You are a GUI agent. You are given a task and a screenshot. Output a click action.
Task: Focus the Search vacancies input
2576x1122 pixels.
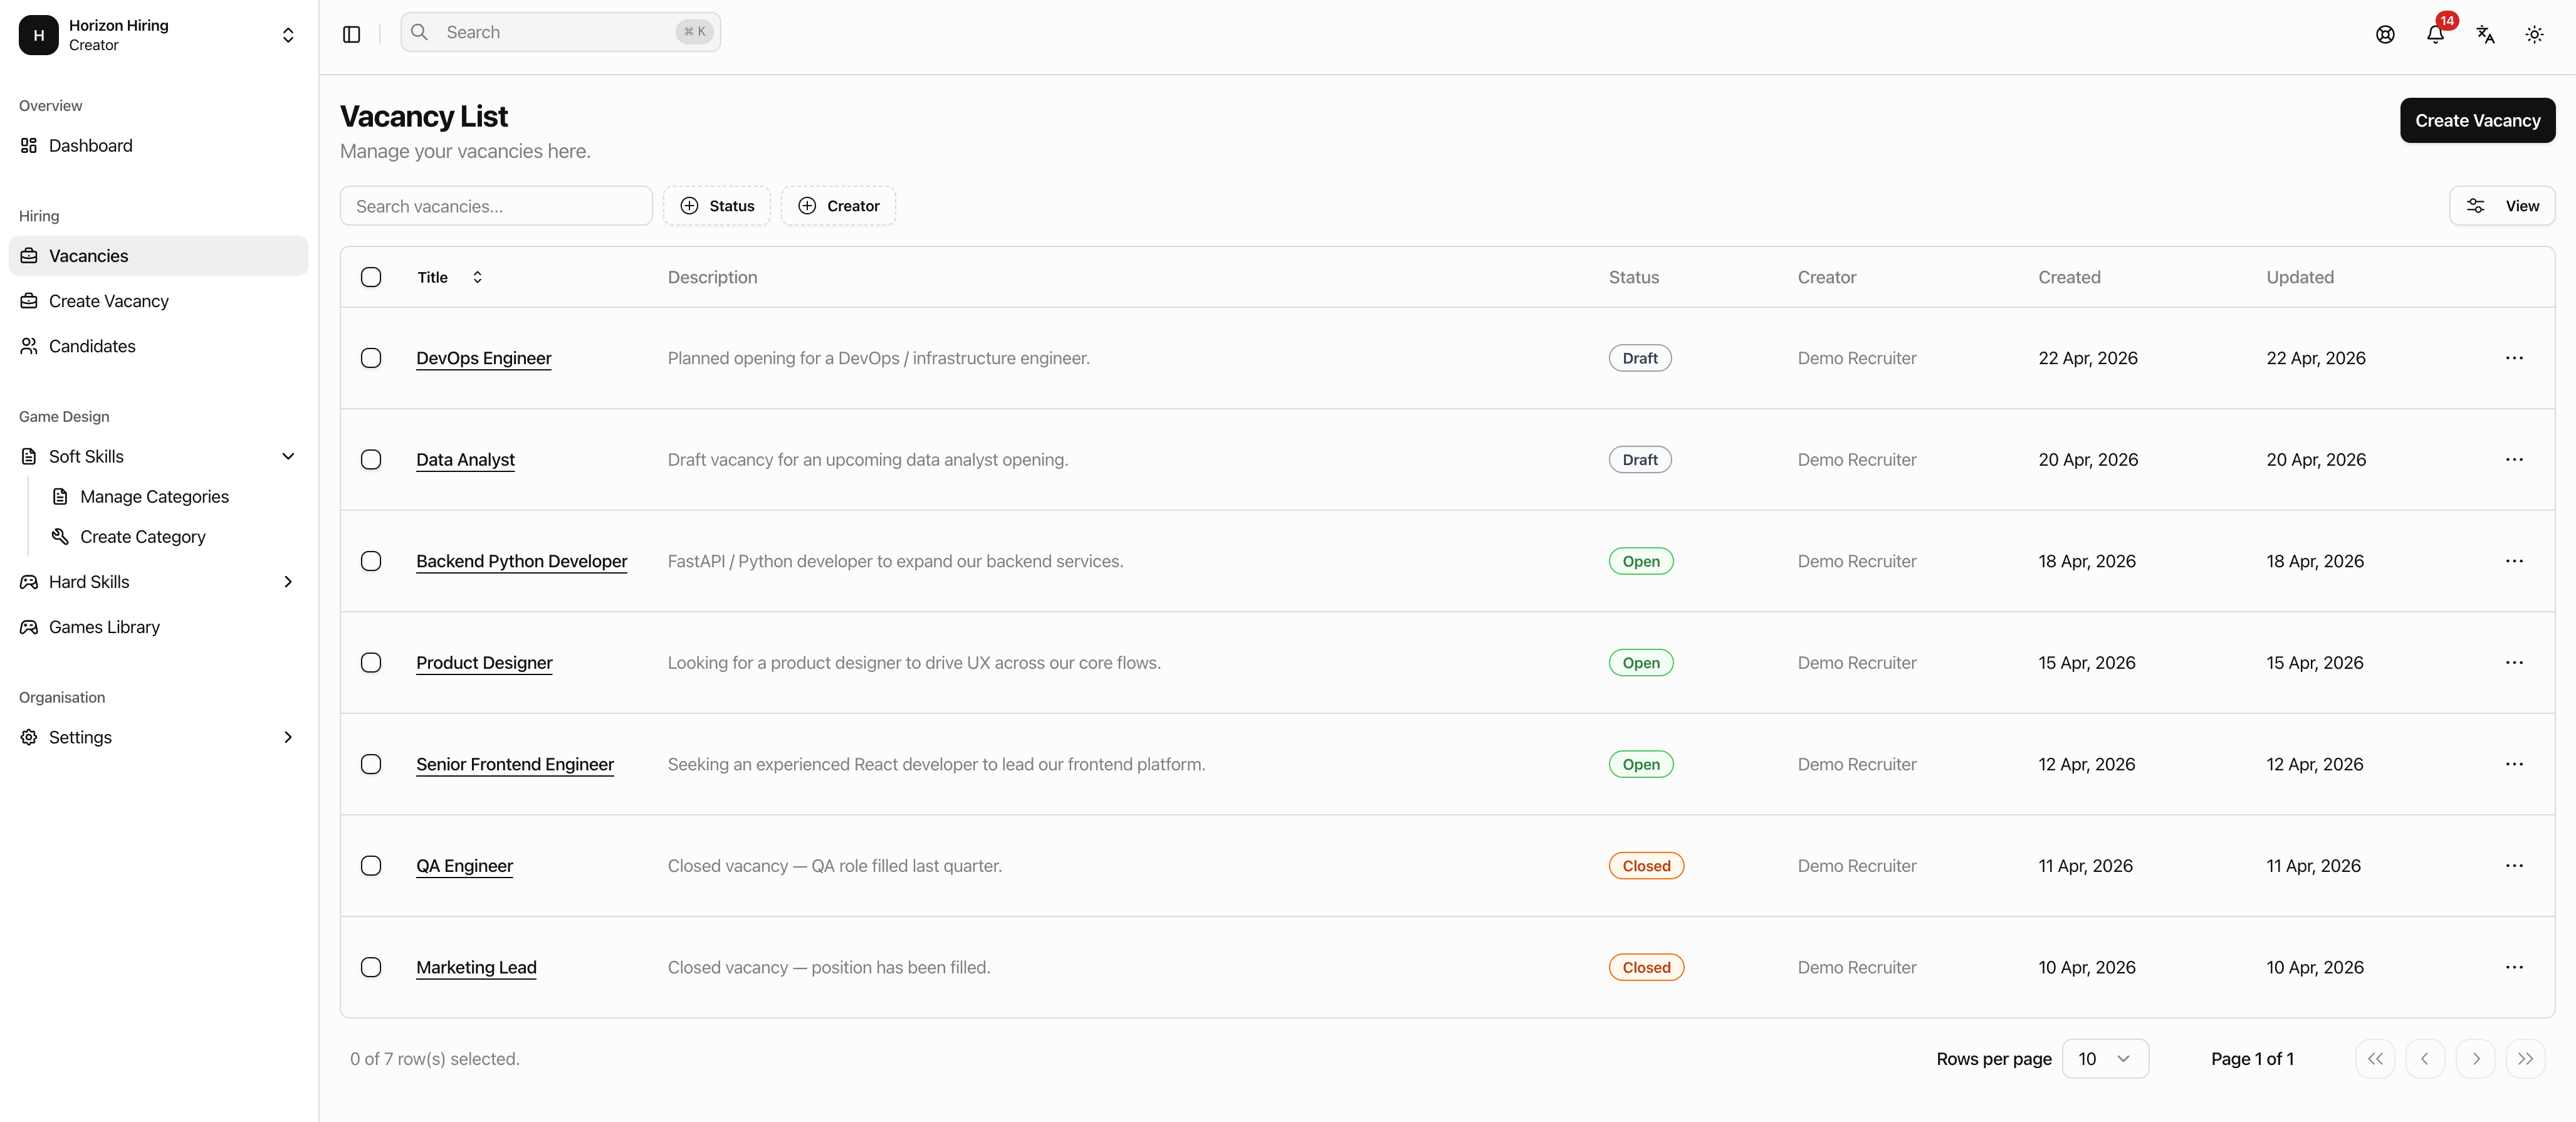[496, 206]
